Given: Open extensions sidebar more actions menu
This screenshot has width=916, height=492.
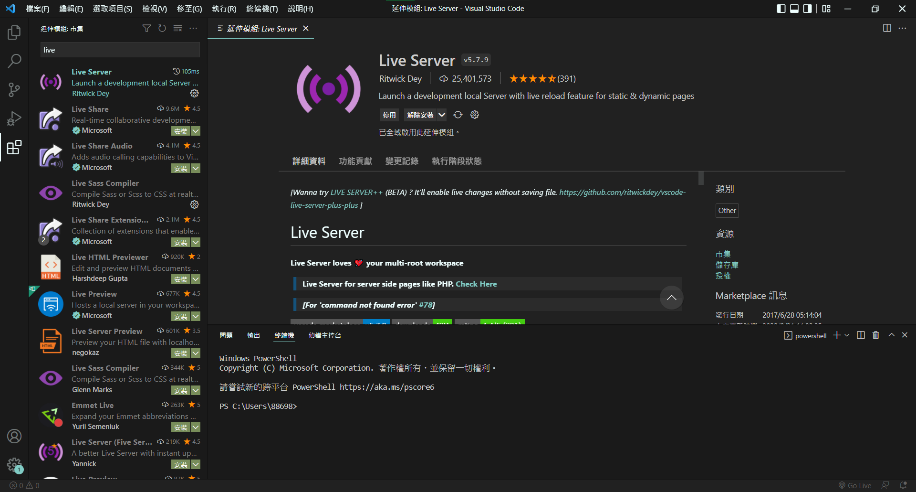Looking at the screenshot, I should (193, 28).
